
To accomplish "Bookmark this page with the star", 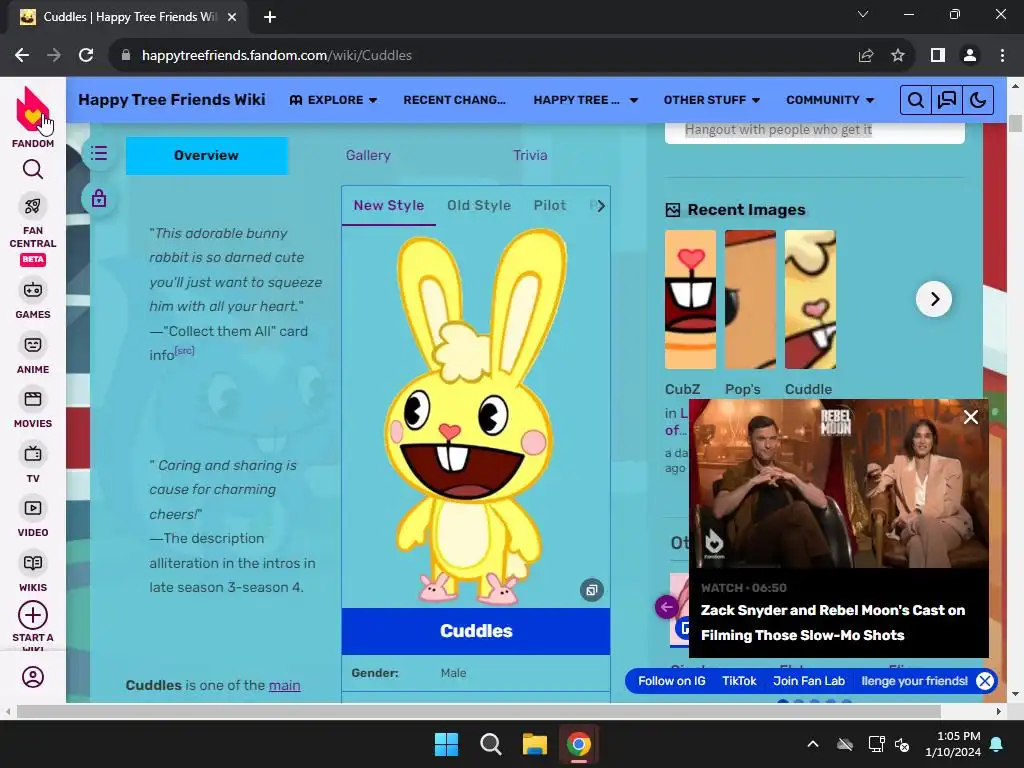I will coord(898,56).
